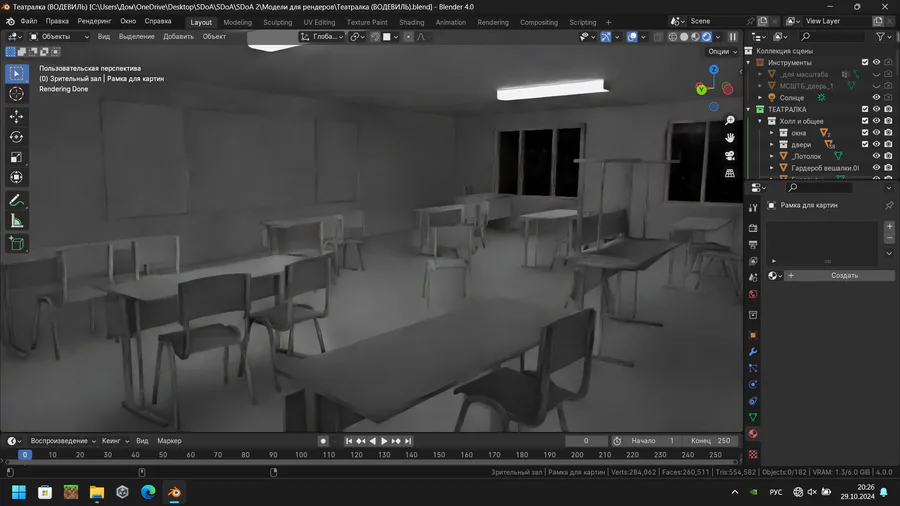
Task: Toggle gizmo visibility in viewport header
Action: pos(606,37)
